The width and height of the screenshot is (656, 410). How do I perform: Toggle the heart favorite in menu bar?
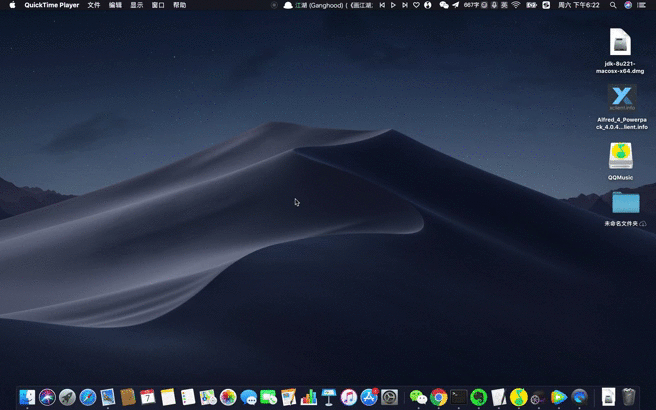416,5
